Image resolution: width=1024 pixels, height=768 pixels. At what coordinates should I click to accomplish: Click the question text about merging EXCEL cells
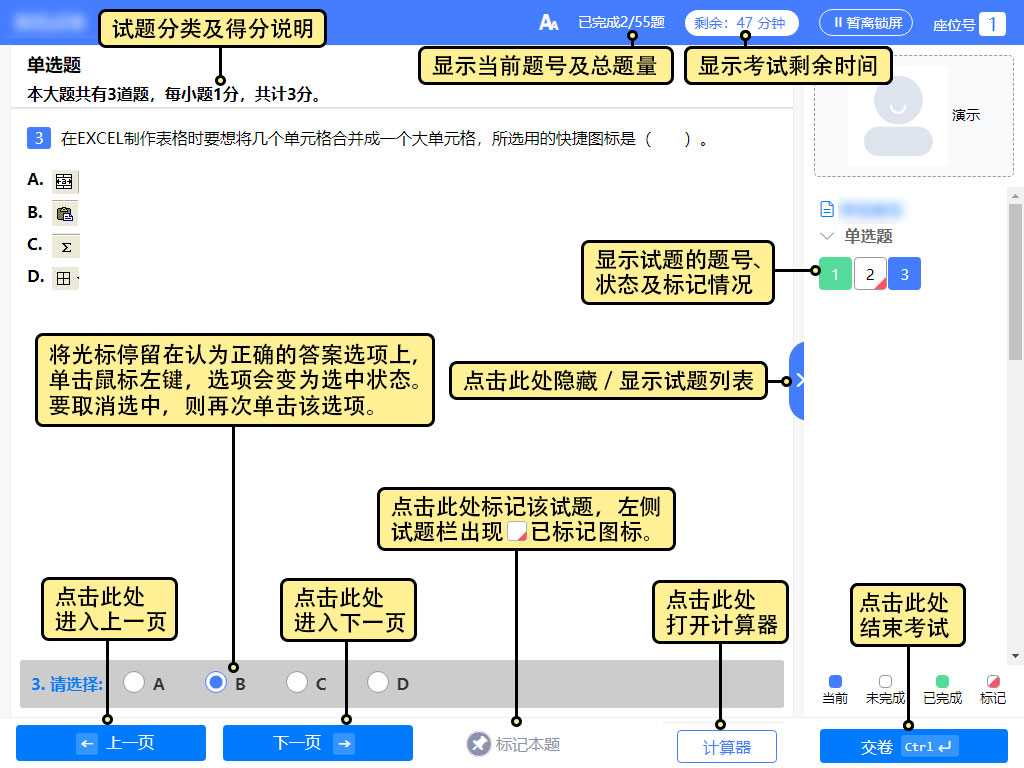[384, 139]
